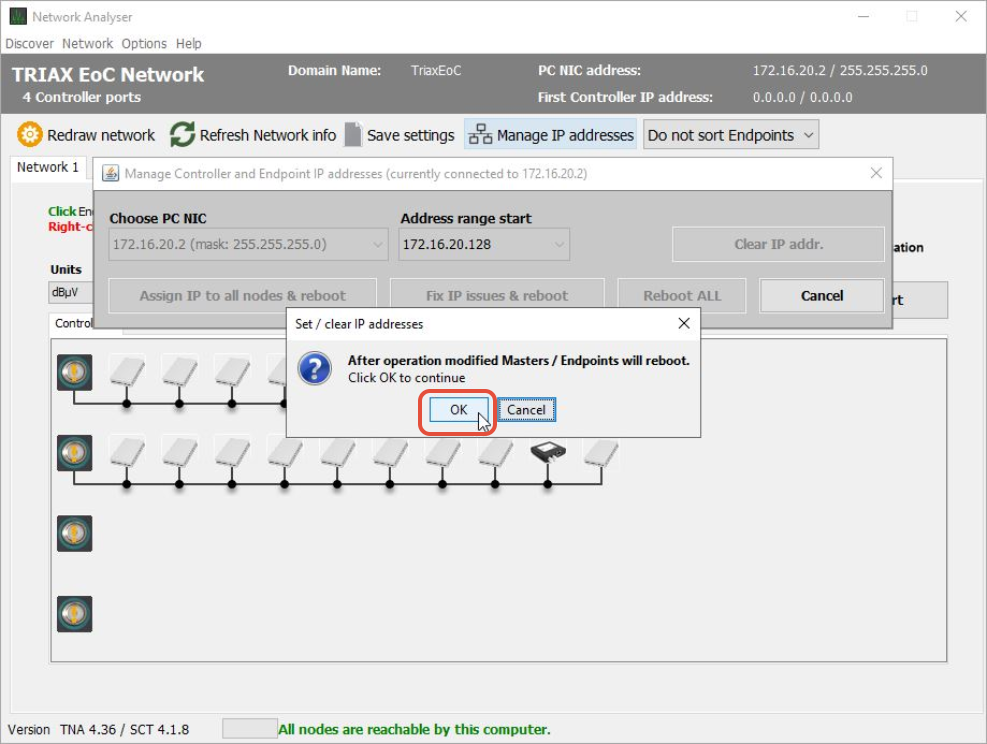The image size is (987, 744).
Task: Select first endpoint on first controller row
Action: tap(127, 371)
